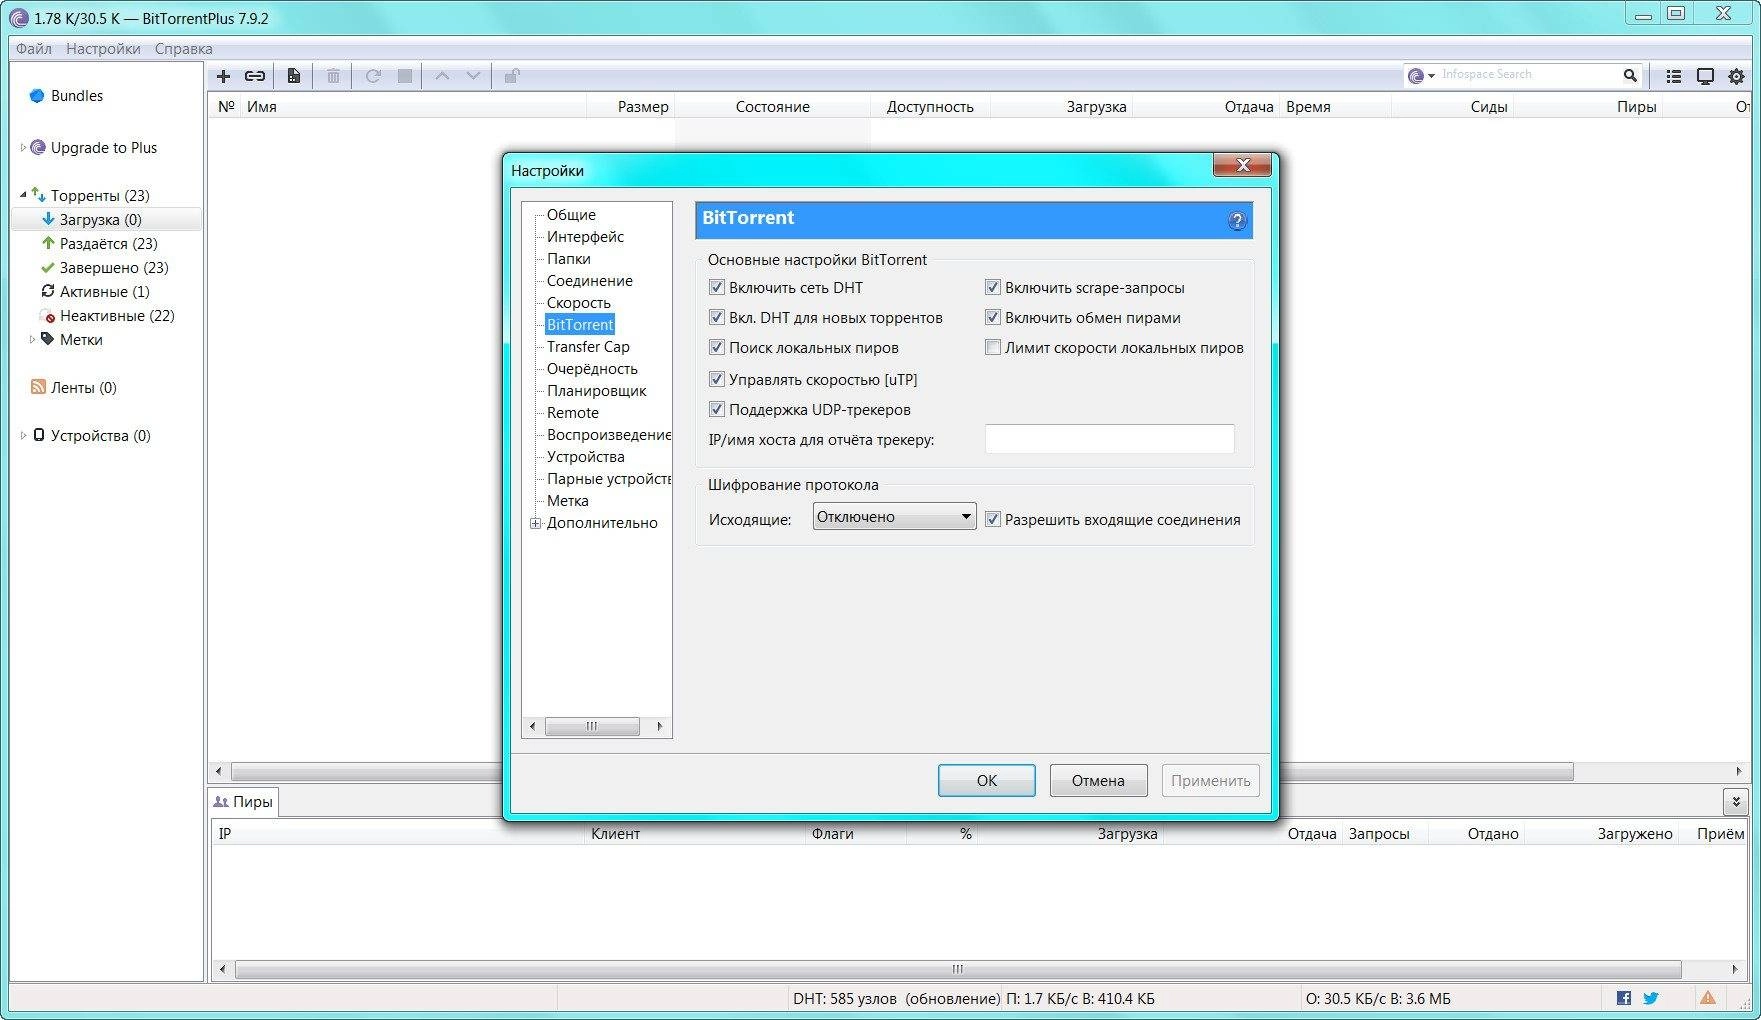The image size is (1761, 1020).
Task: Click the Применить button
Action: click(x=1210, y=781)
